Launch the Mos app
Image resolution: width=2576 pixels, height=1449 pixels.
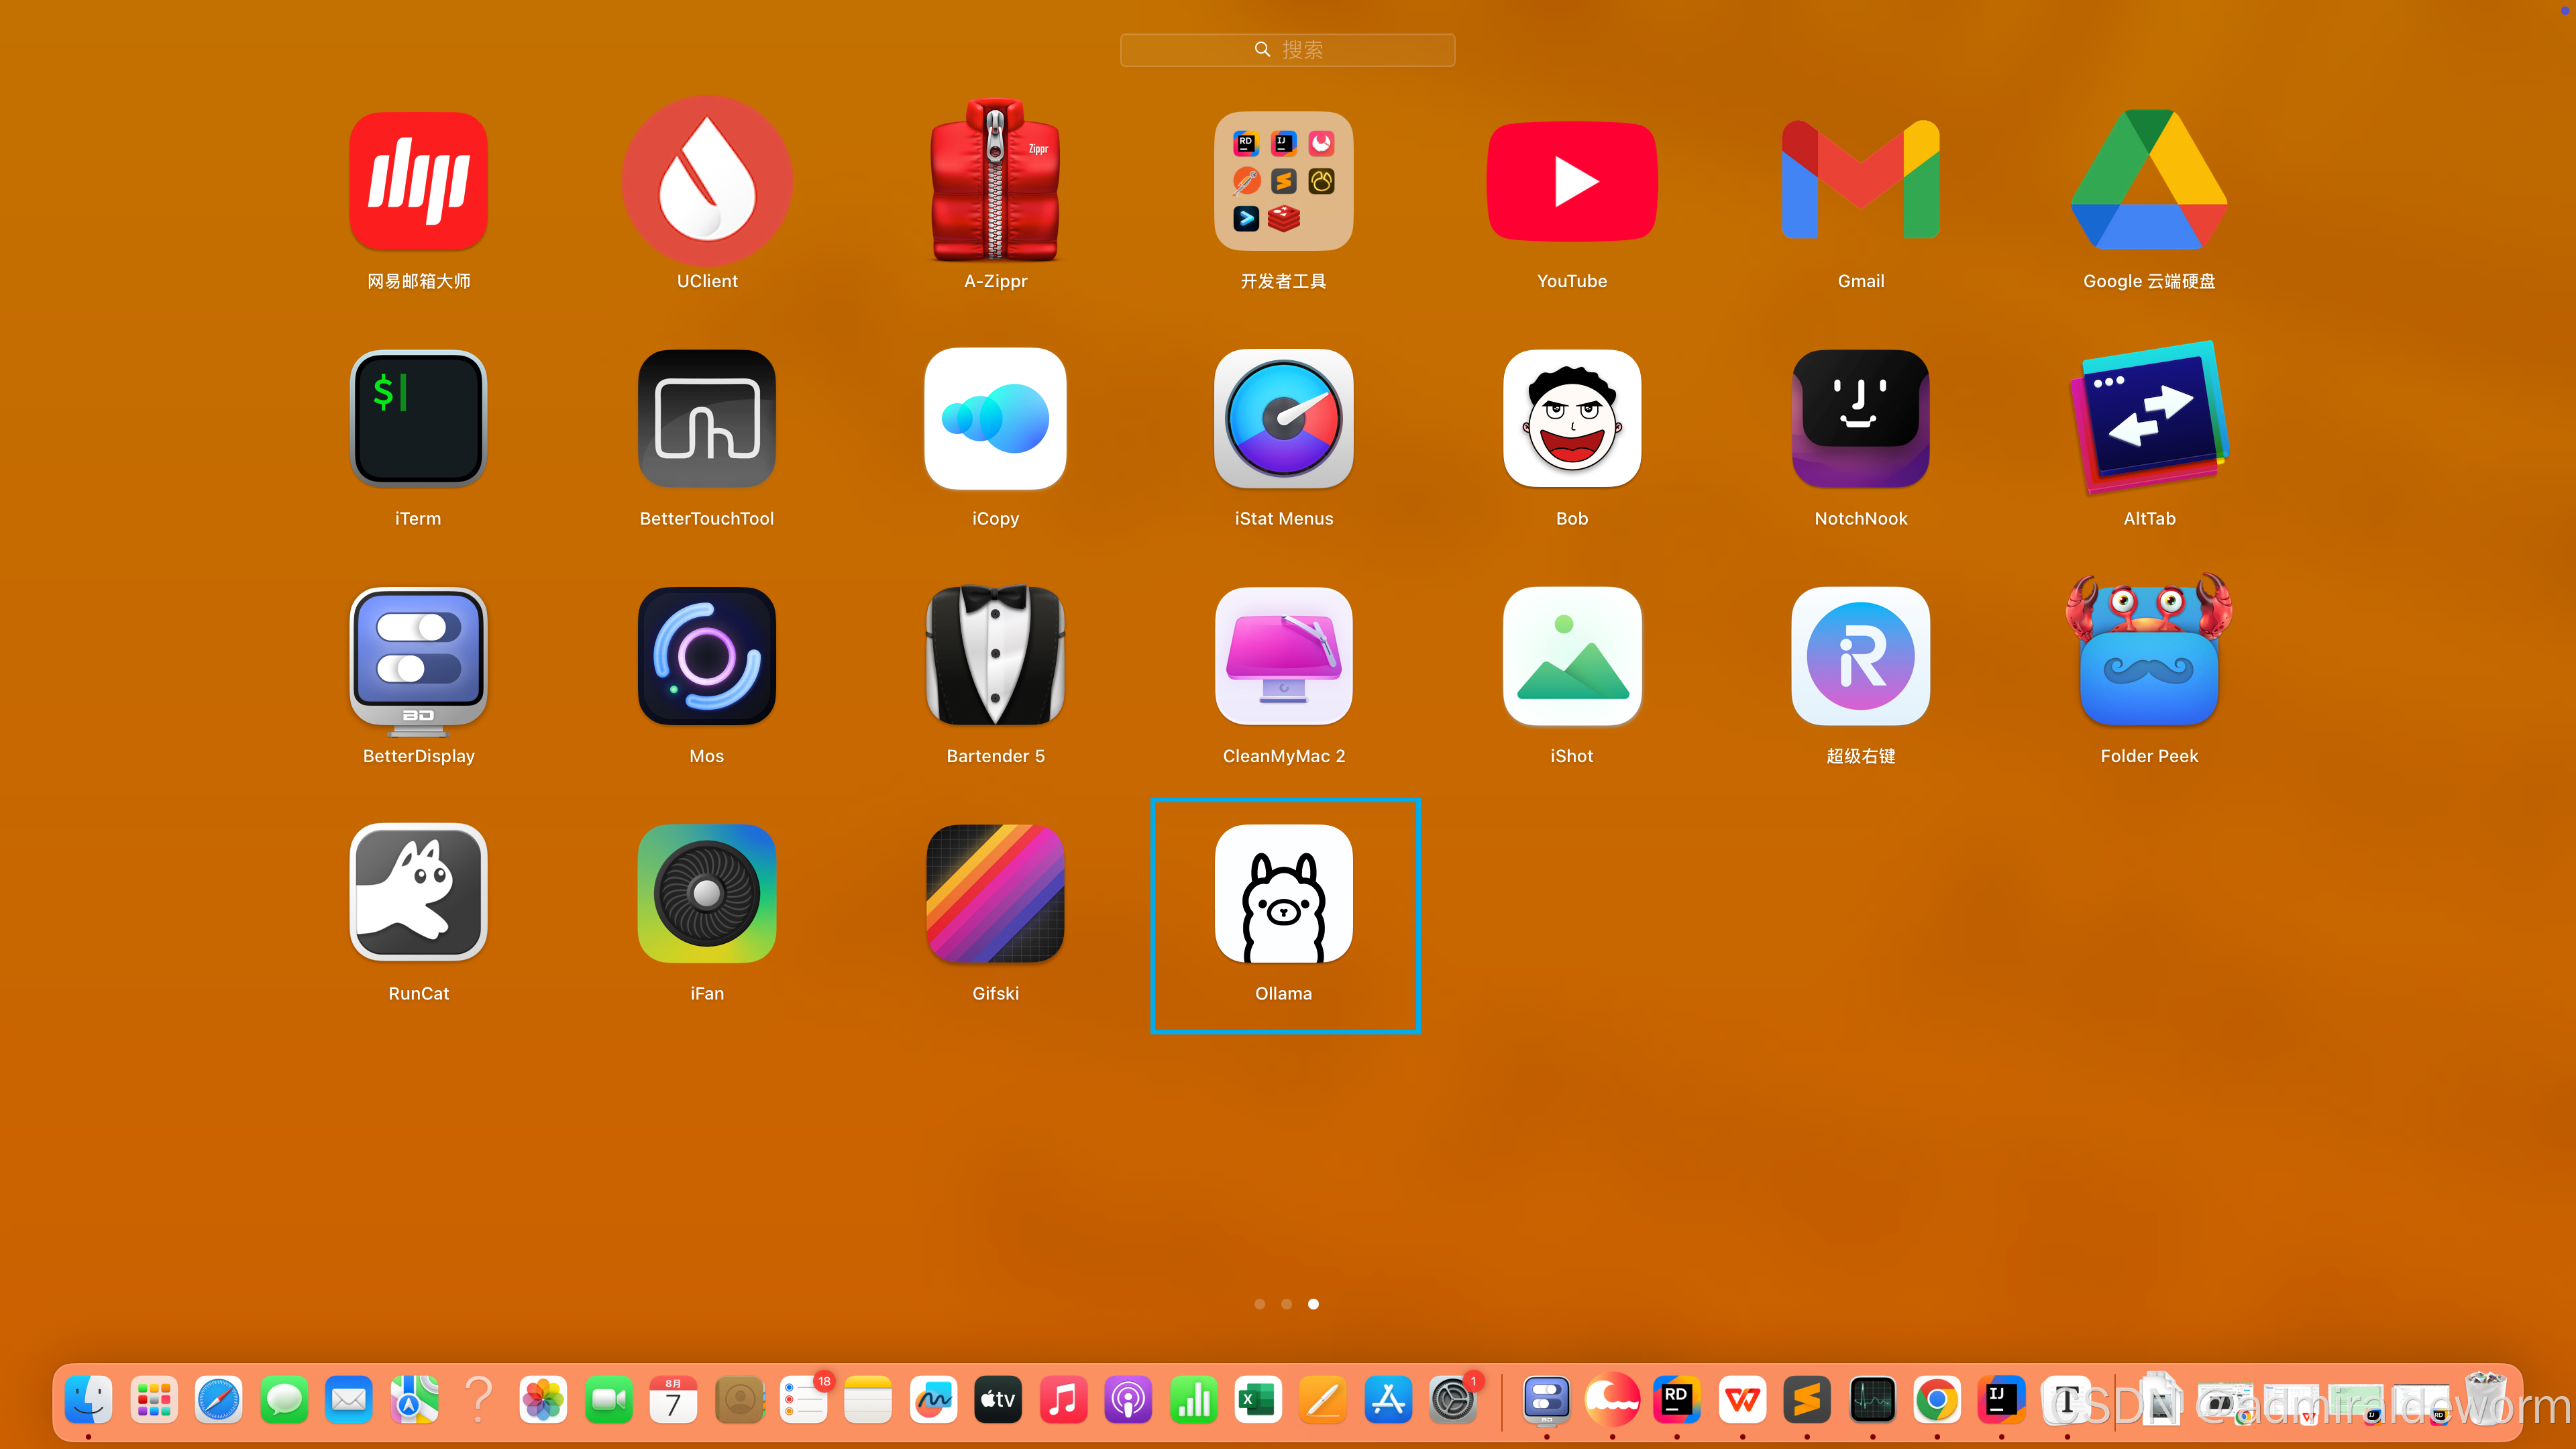pyautogui.click(x=707, y=656)
